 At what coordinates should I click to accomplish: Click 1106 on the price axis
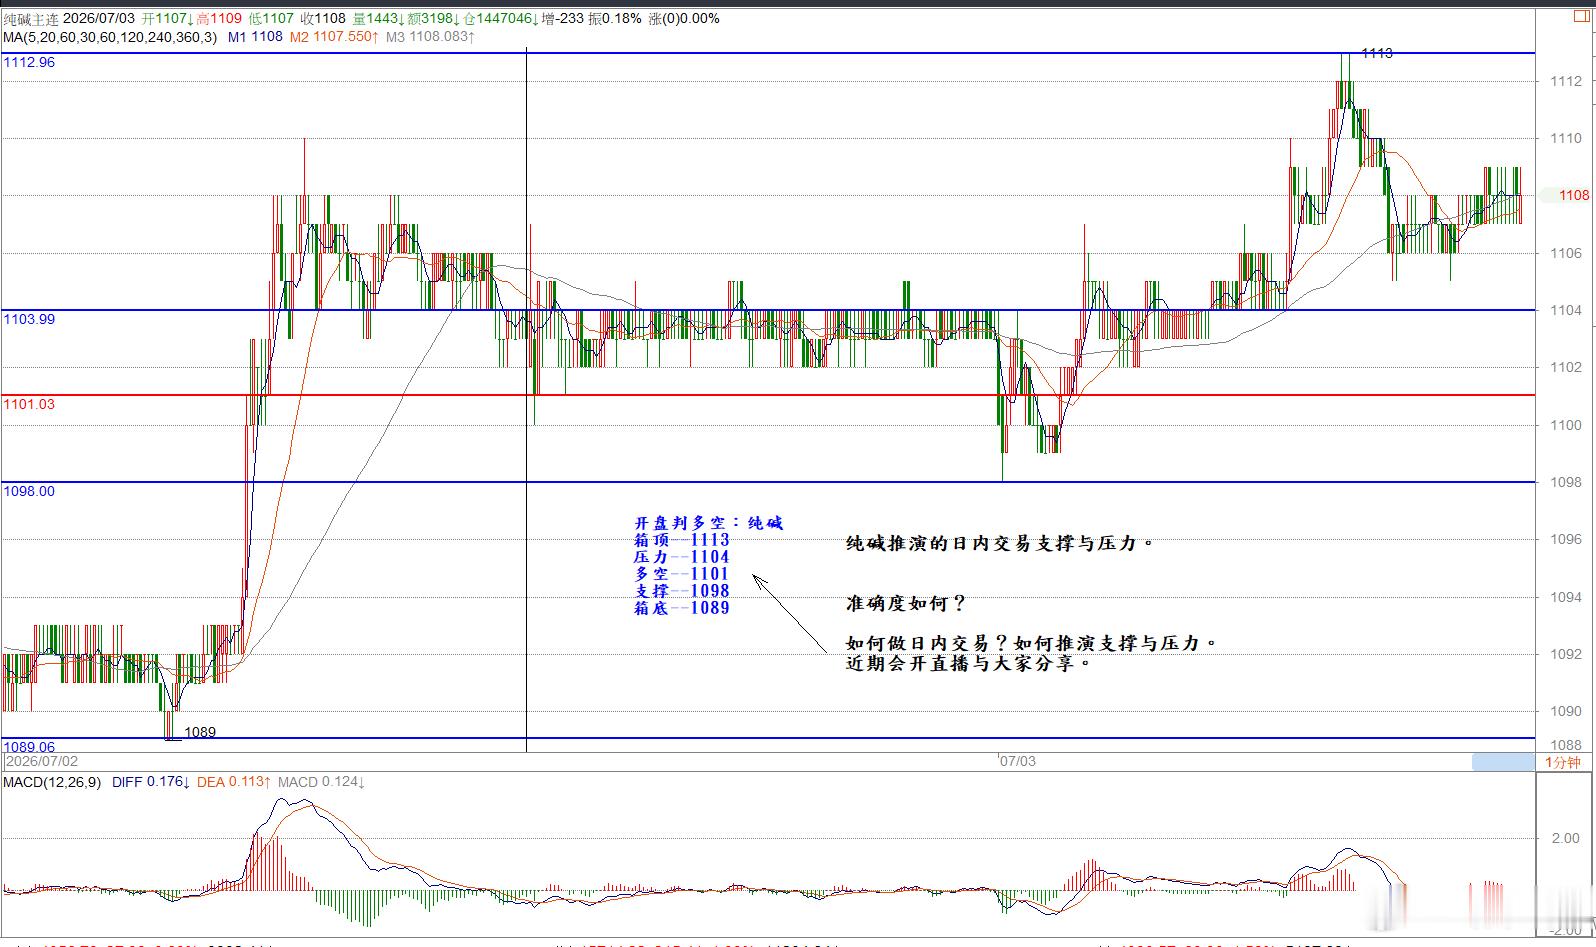(1566, 253)
